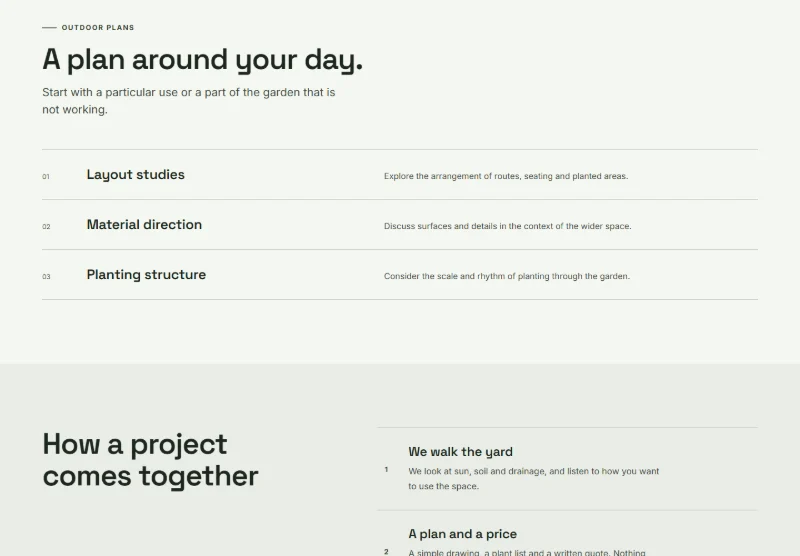This screenshot has width=800, height=556.
Task: Click the step number 2 marker
Action: (386, 552)
